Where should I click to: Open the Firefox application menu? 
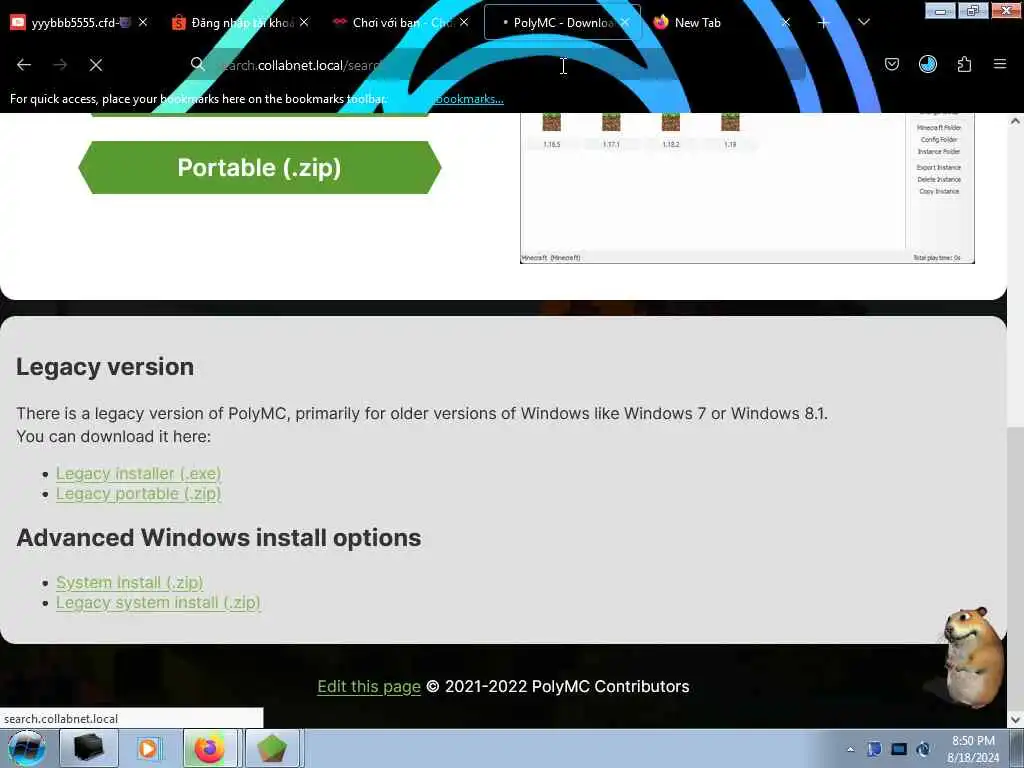coord(1000,64)
